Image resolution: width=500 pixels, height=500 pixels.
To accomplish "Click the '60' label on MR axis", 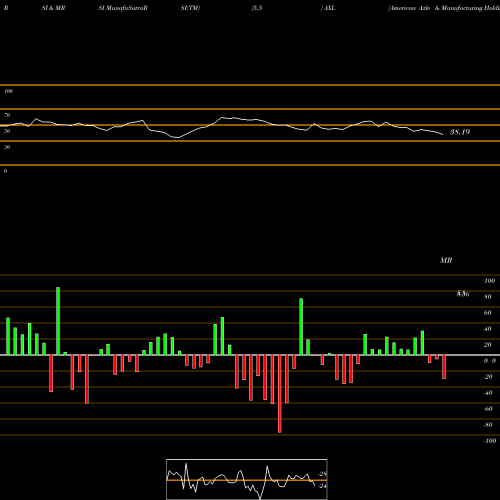I will coord(488,313).
